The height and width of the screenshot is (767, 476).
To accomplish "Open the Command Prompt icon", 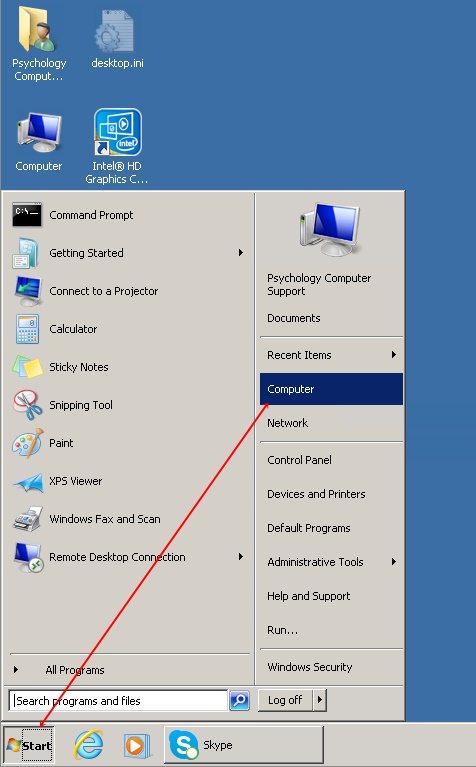I will pyautogui.click(x=27, y=214).
